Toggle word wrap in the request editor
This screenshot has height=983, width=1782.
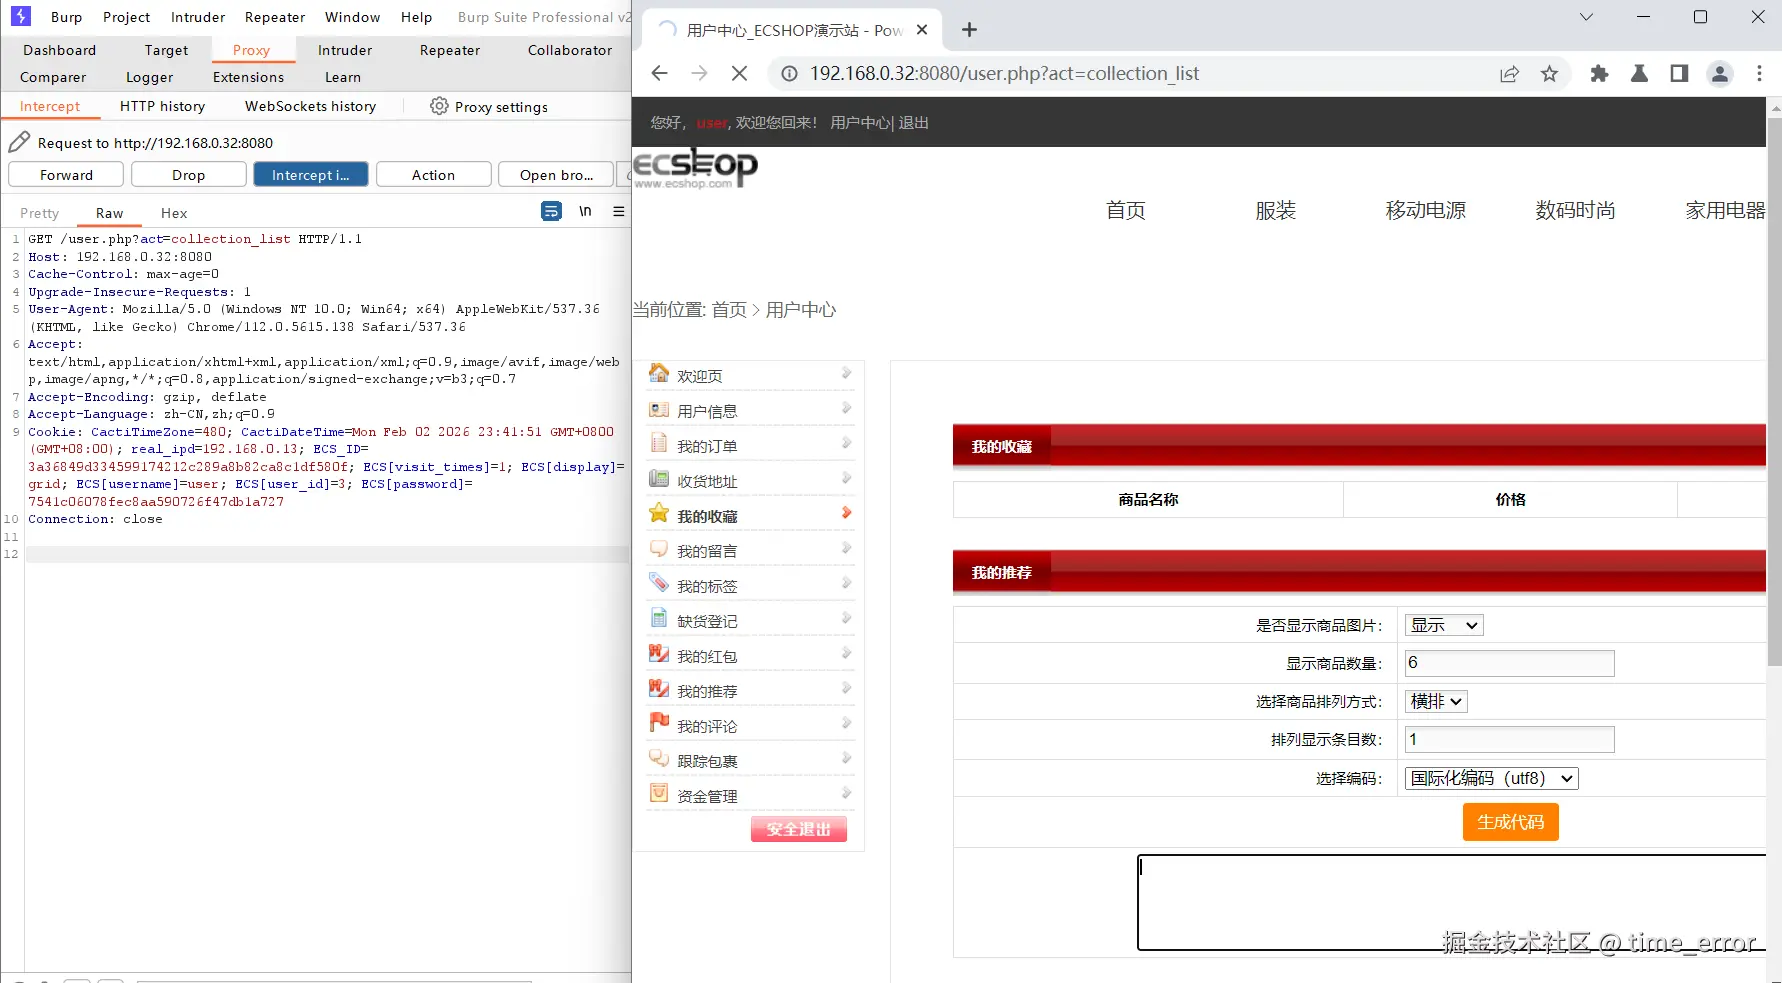coord(551,211)
